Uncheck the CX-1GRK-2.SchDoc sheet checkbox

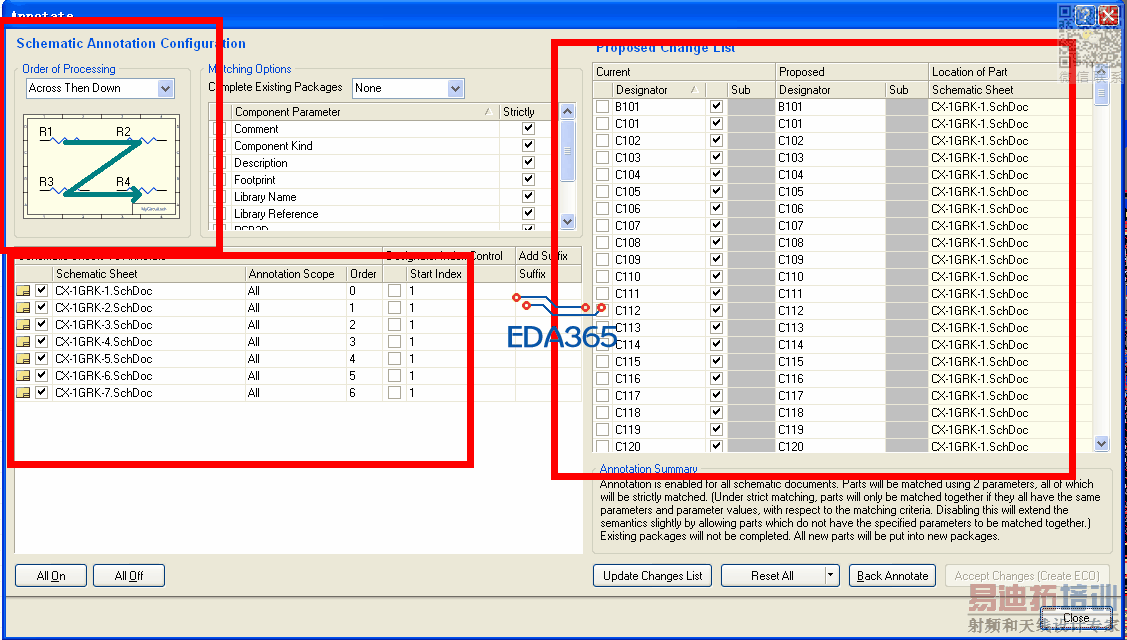[42, 308]
